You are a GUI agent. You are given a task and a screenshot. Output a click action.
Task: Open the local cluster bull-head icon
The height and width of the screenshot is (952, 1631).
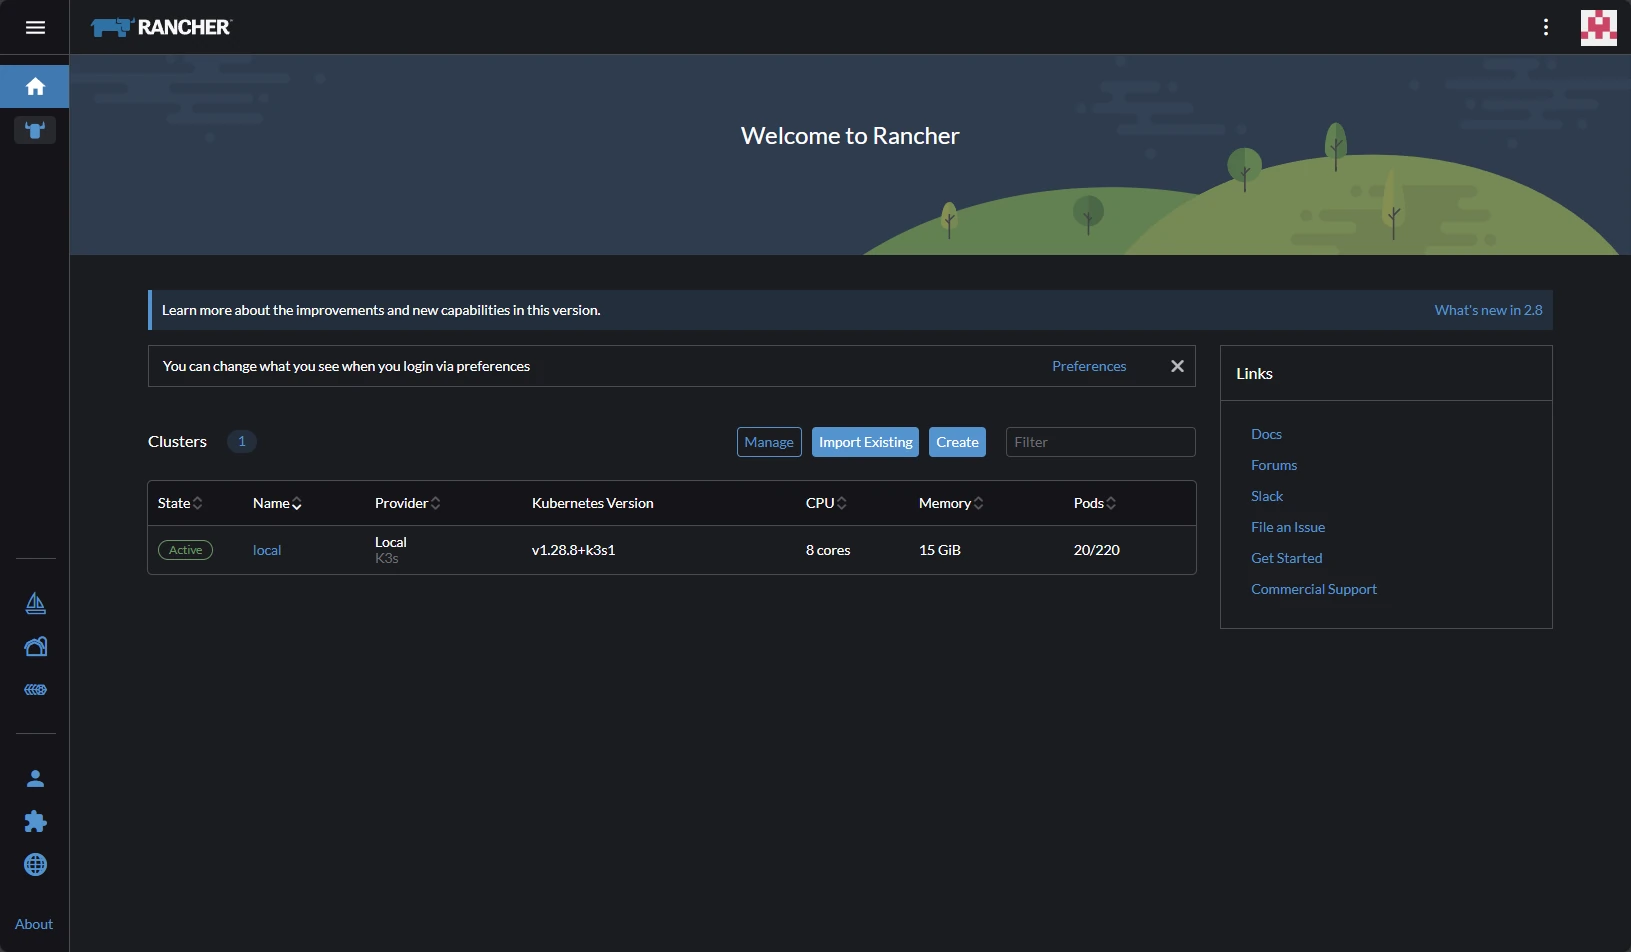pyautogui.click(x=35, y=130)
